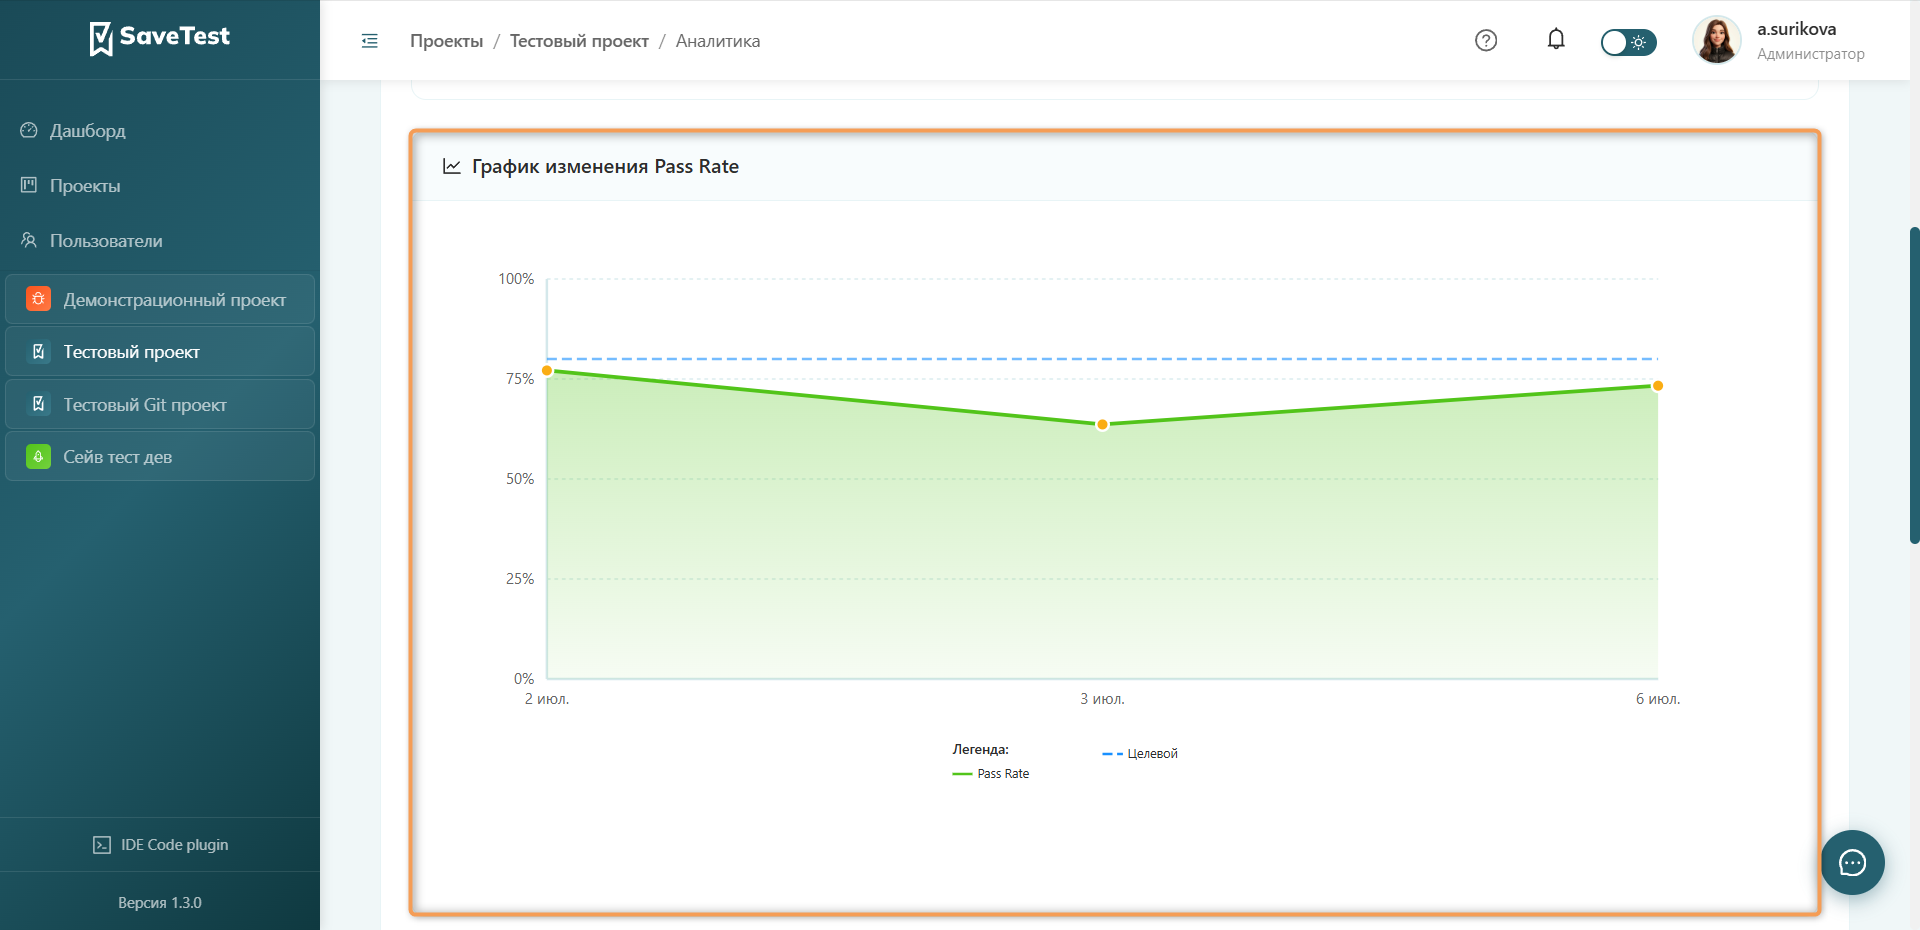Open the chat support bubble
The image size is (1920, 930).
1852,862
